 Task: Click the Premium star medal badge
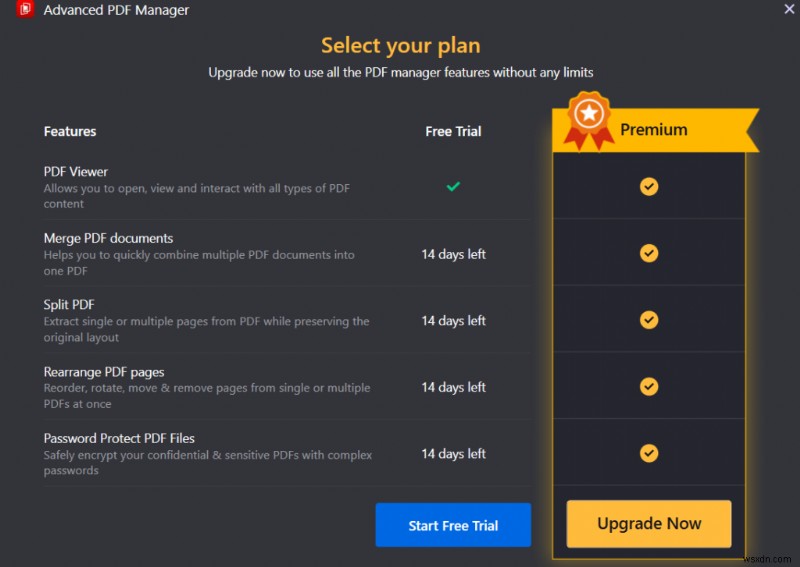(x=589, y=118)
